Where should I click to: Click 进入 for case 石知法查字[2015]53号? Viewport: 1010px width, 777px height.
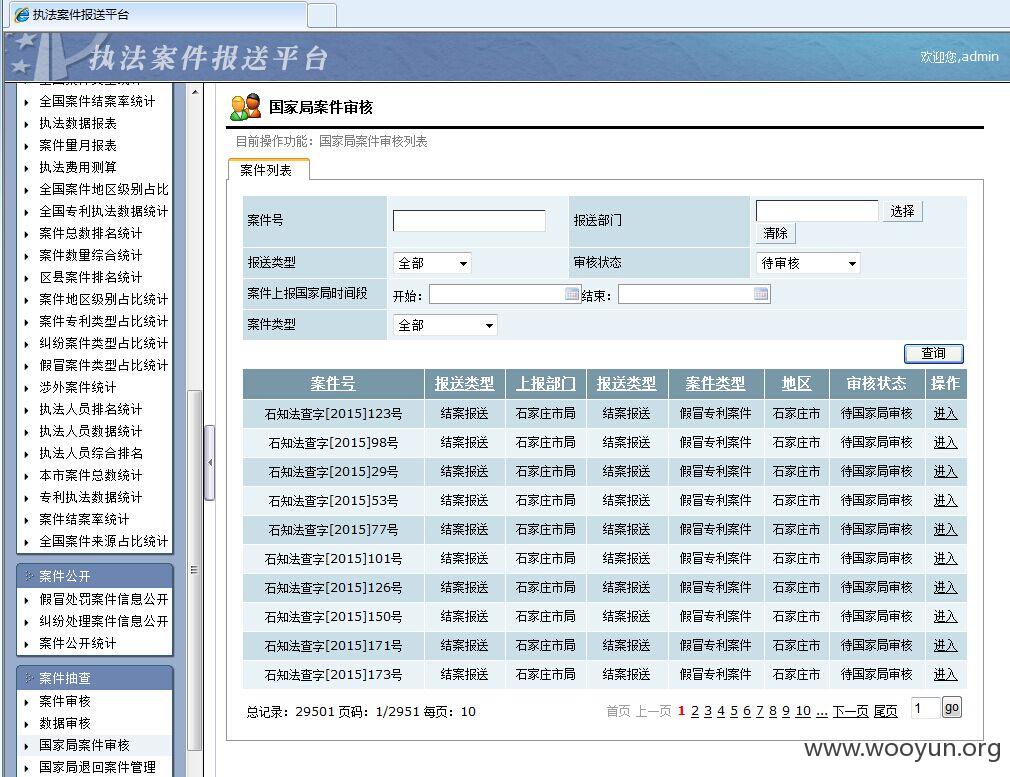click(945, 501)
